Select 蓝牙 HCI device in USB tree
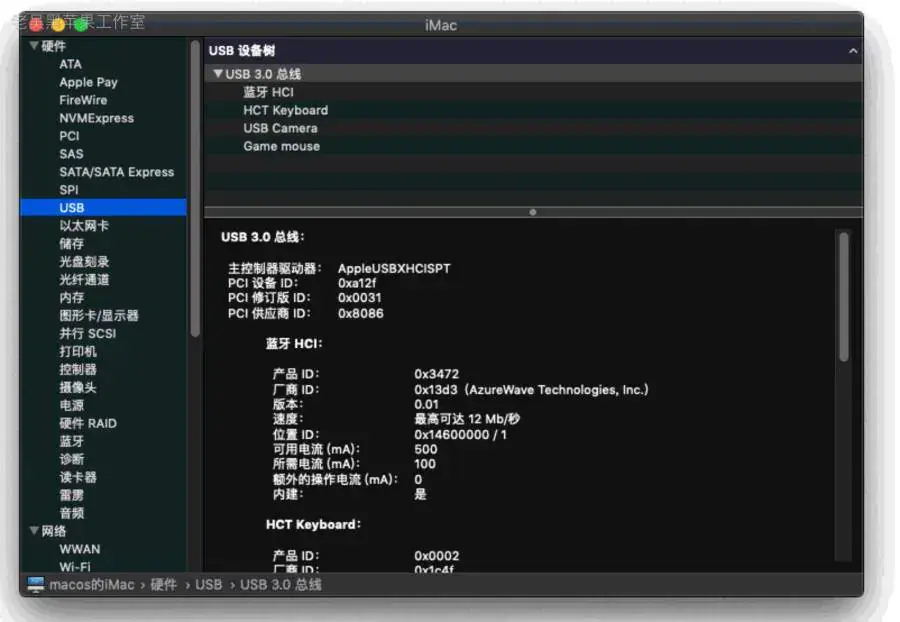Screen dimensions: 900x622 point(269,92)
